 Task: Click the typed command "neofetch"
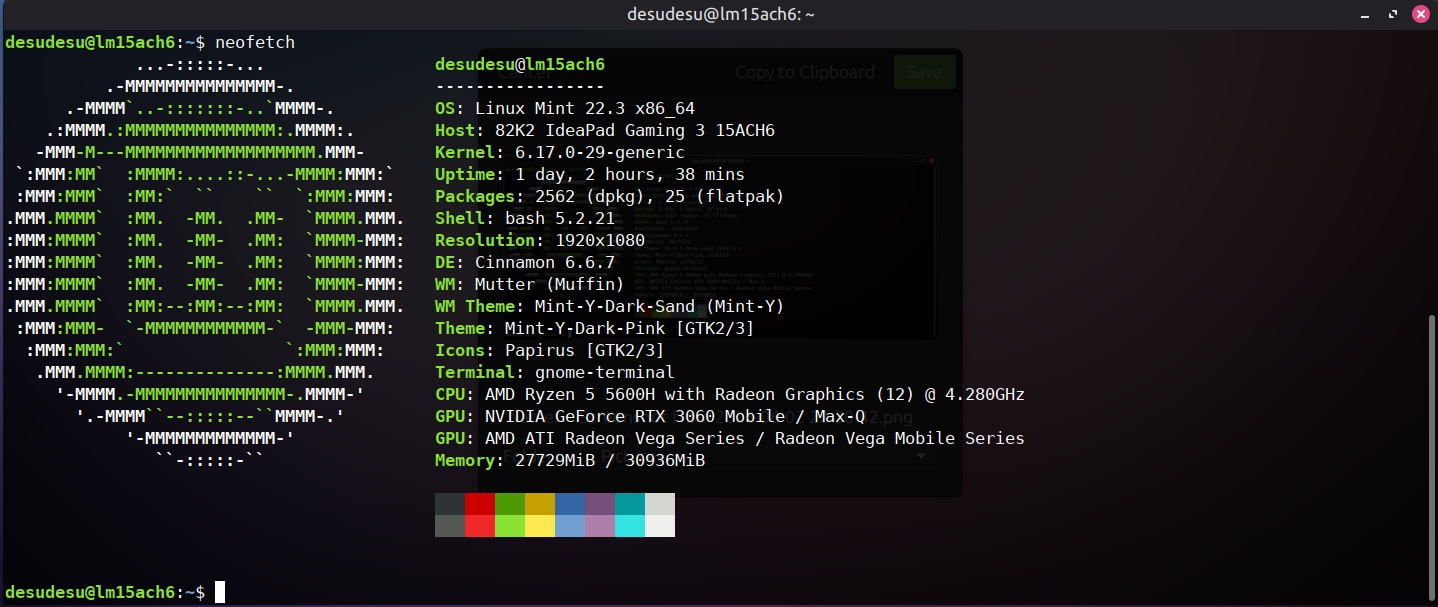coord(255,43)
